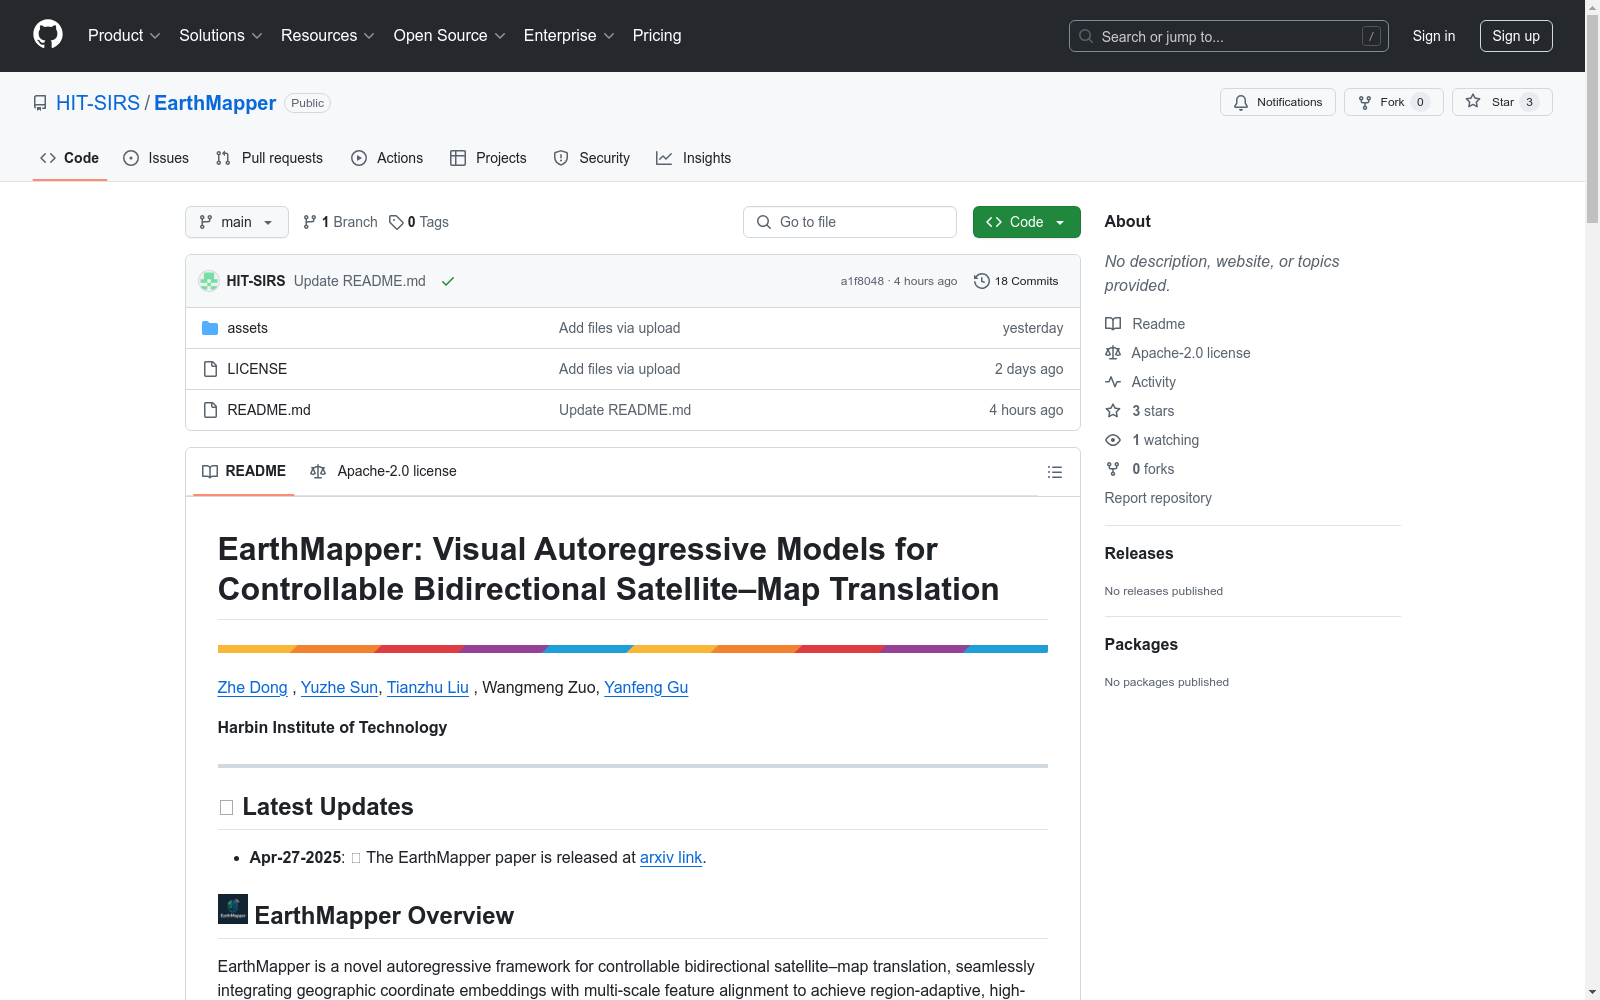1600x1000 pixels.
Task: Expand the Open Source menu
Action: (x=450, y=36)
